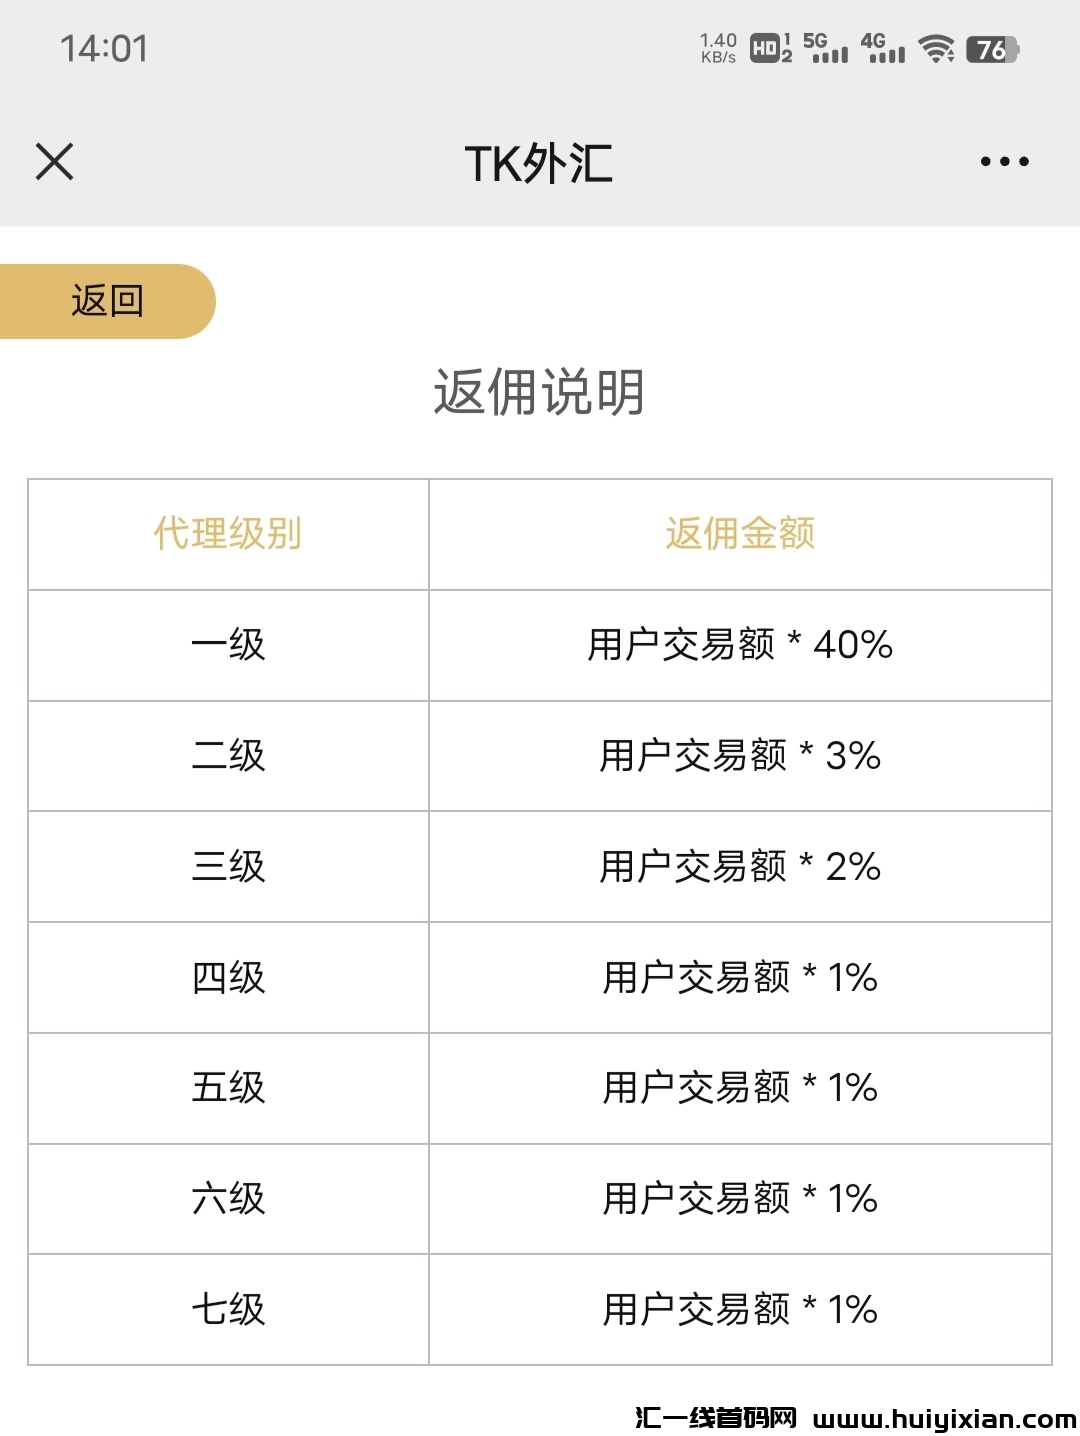This screenshot has width=1080, height=1436.
Task: Tap the network speed KB/s indicator
Action: pos(718,48)
